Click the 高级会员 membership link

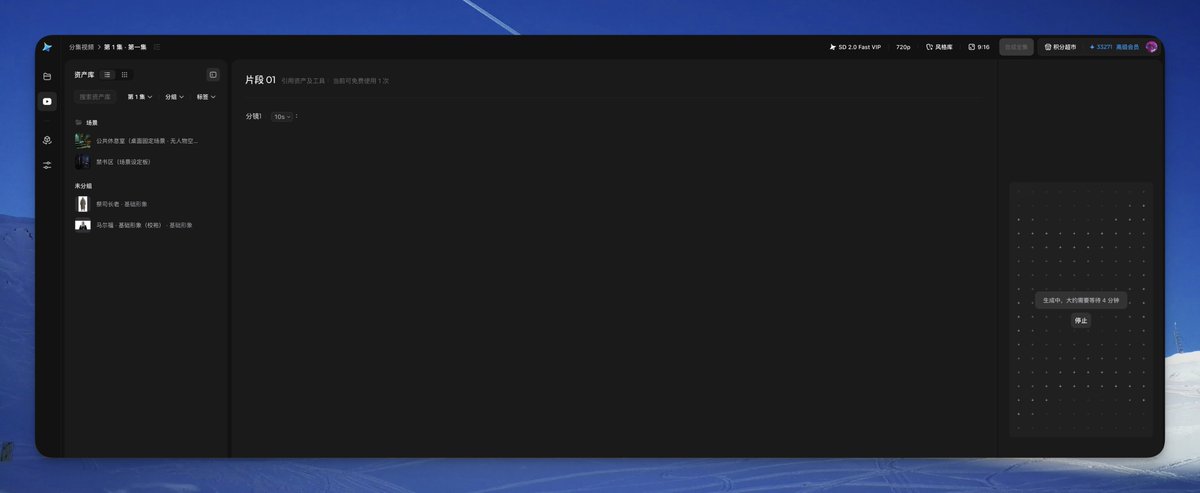coord(1128,47)
